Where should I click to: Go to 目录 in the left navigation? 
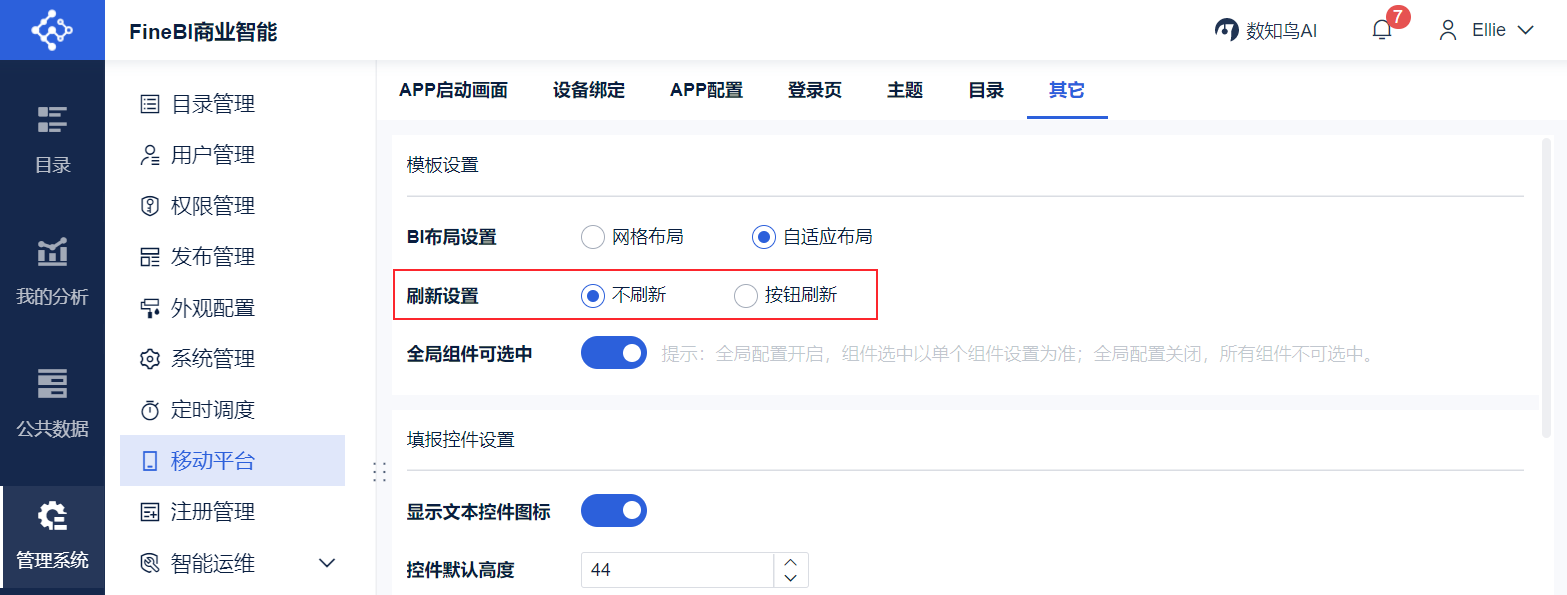(x=52, y=140)
